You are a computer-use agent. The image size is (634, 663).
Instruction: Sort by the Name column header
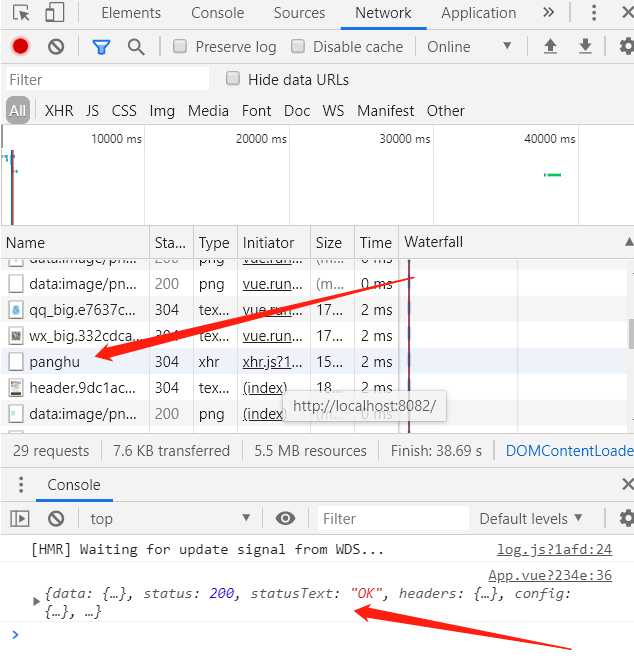[x=74, y=242]
